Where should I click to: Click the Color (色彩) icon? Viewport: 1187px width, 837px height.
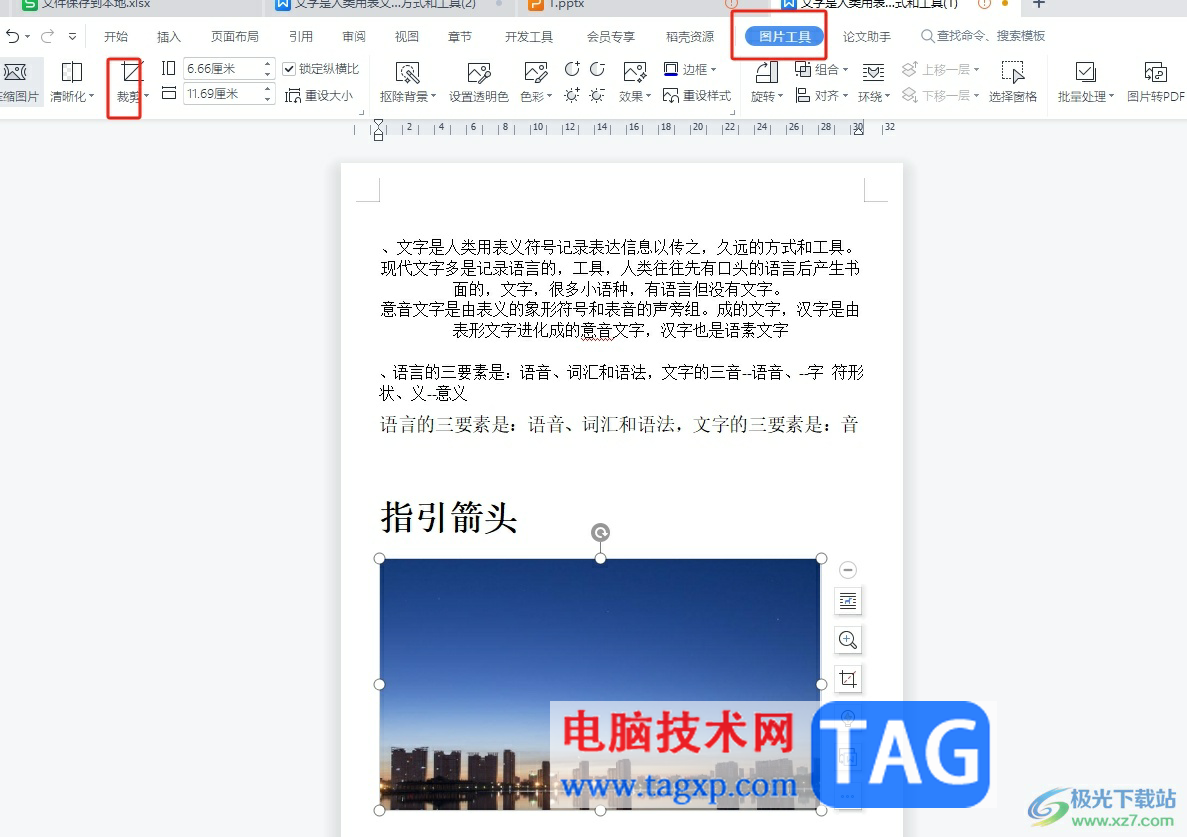(535, 72)
